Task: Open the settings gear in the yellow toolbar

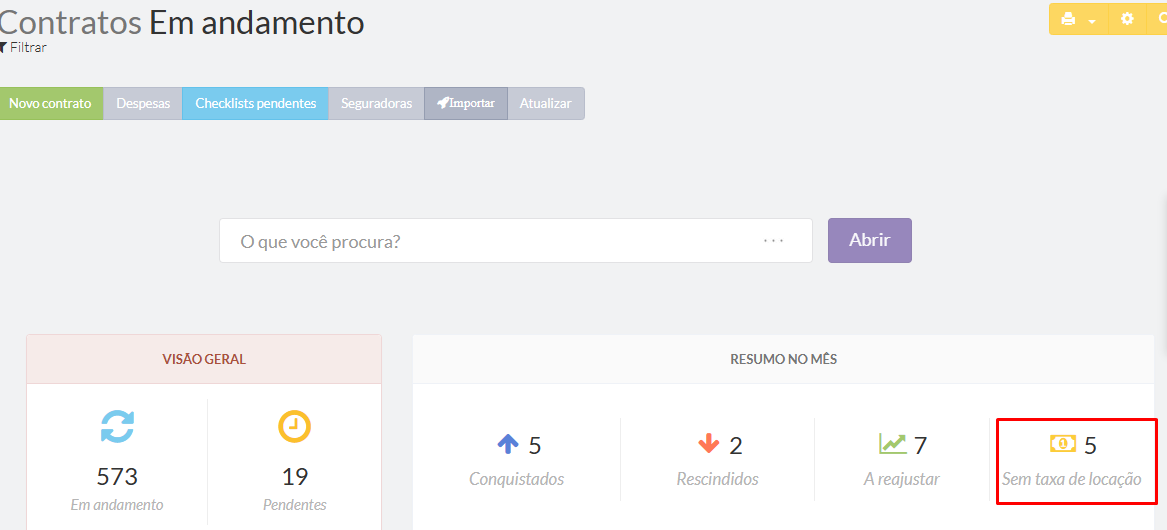Action: coord(1127,19)
